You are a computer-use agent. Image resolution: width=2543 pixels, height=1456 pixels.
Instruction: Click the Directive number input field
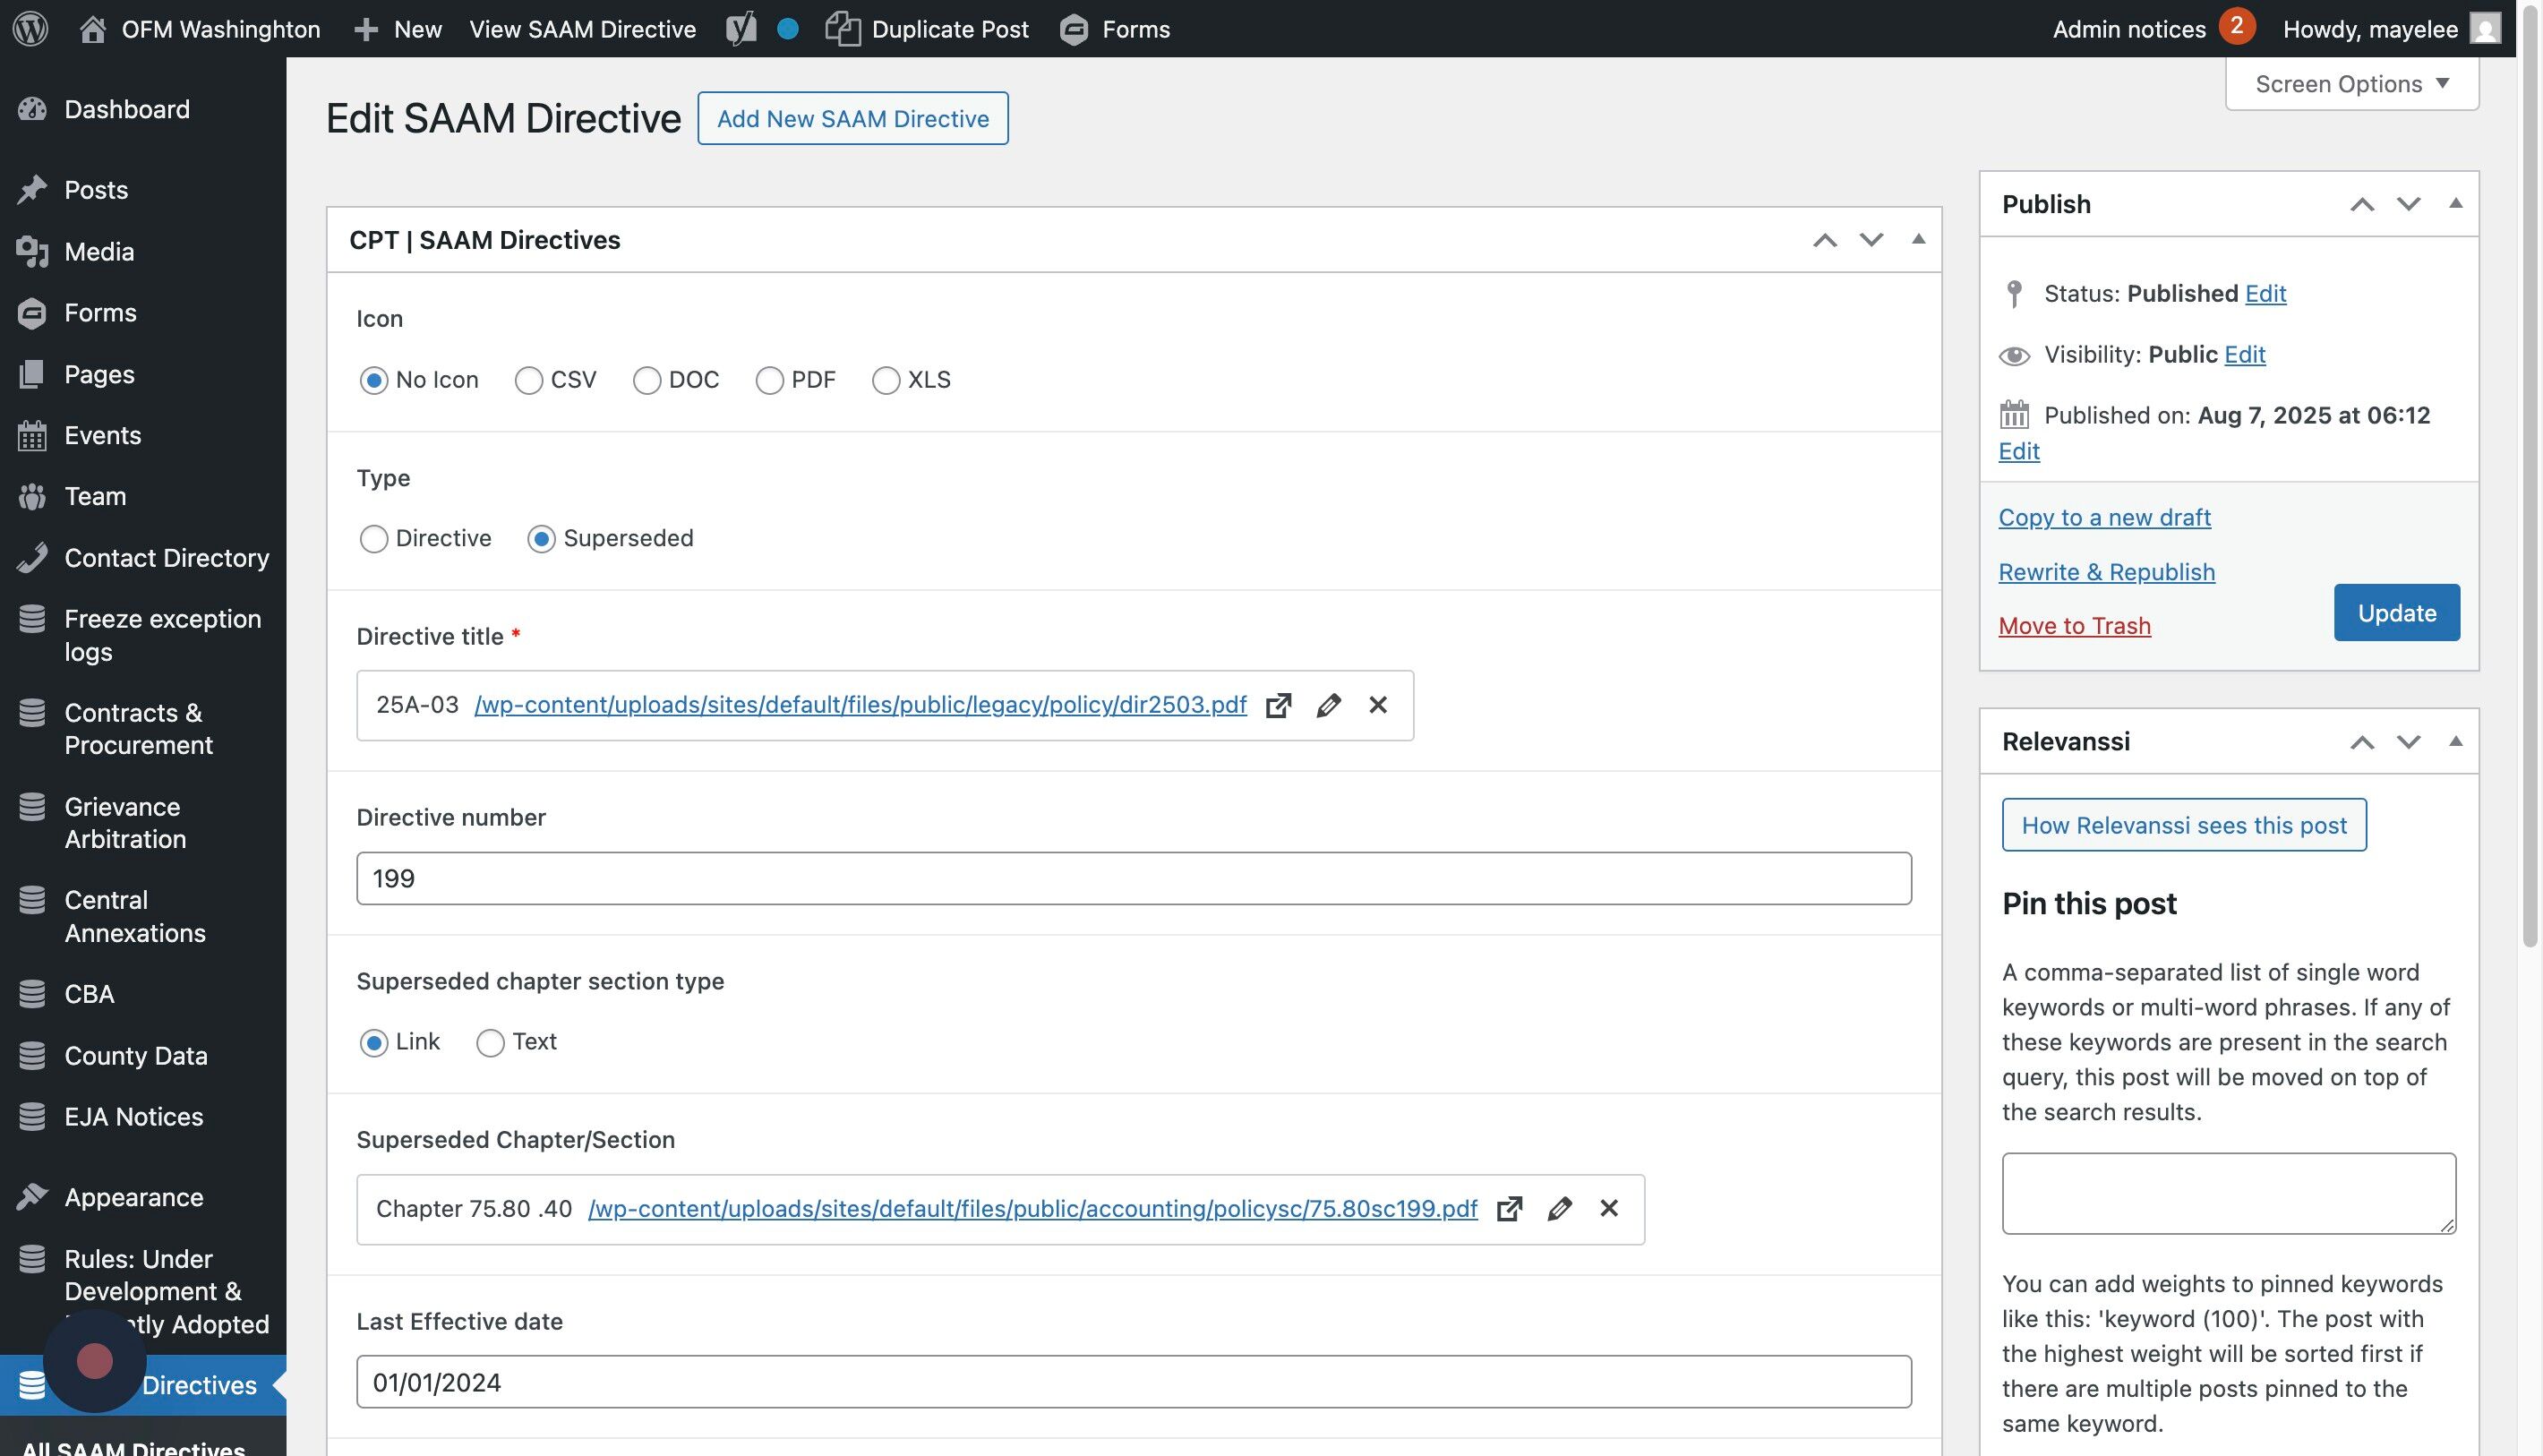[x=1133, y=878]
